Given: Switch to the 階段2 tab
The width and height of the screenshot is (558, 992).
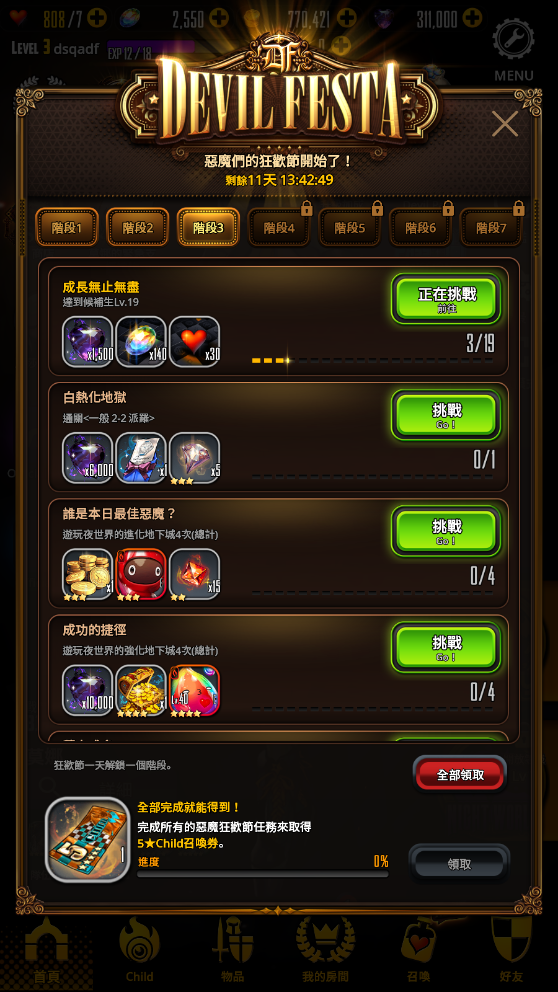Looking at the screenshot, I should coord(137,227).
